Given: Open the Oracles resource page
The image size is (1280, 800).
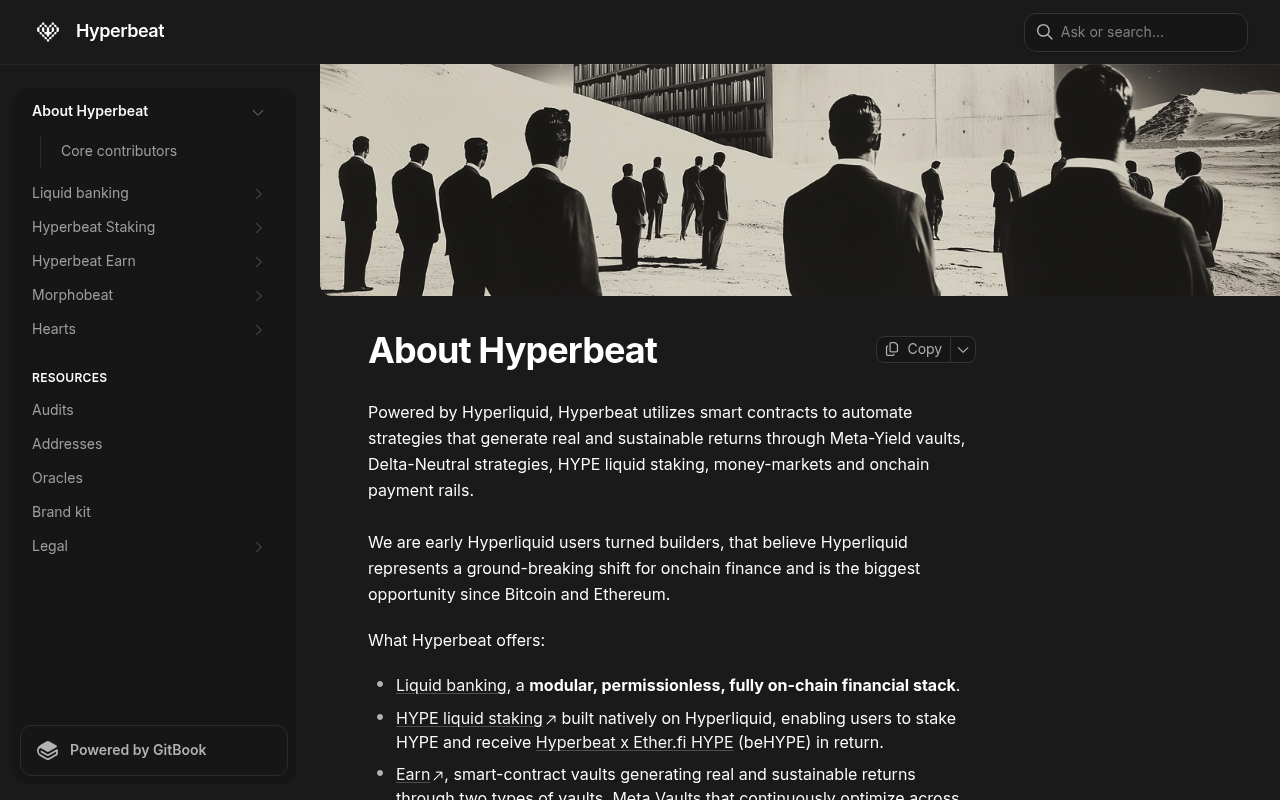Looking at the screenshot, I should pyautogui.click(x=57, y=478).
